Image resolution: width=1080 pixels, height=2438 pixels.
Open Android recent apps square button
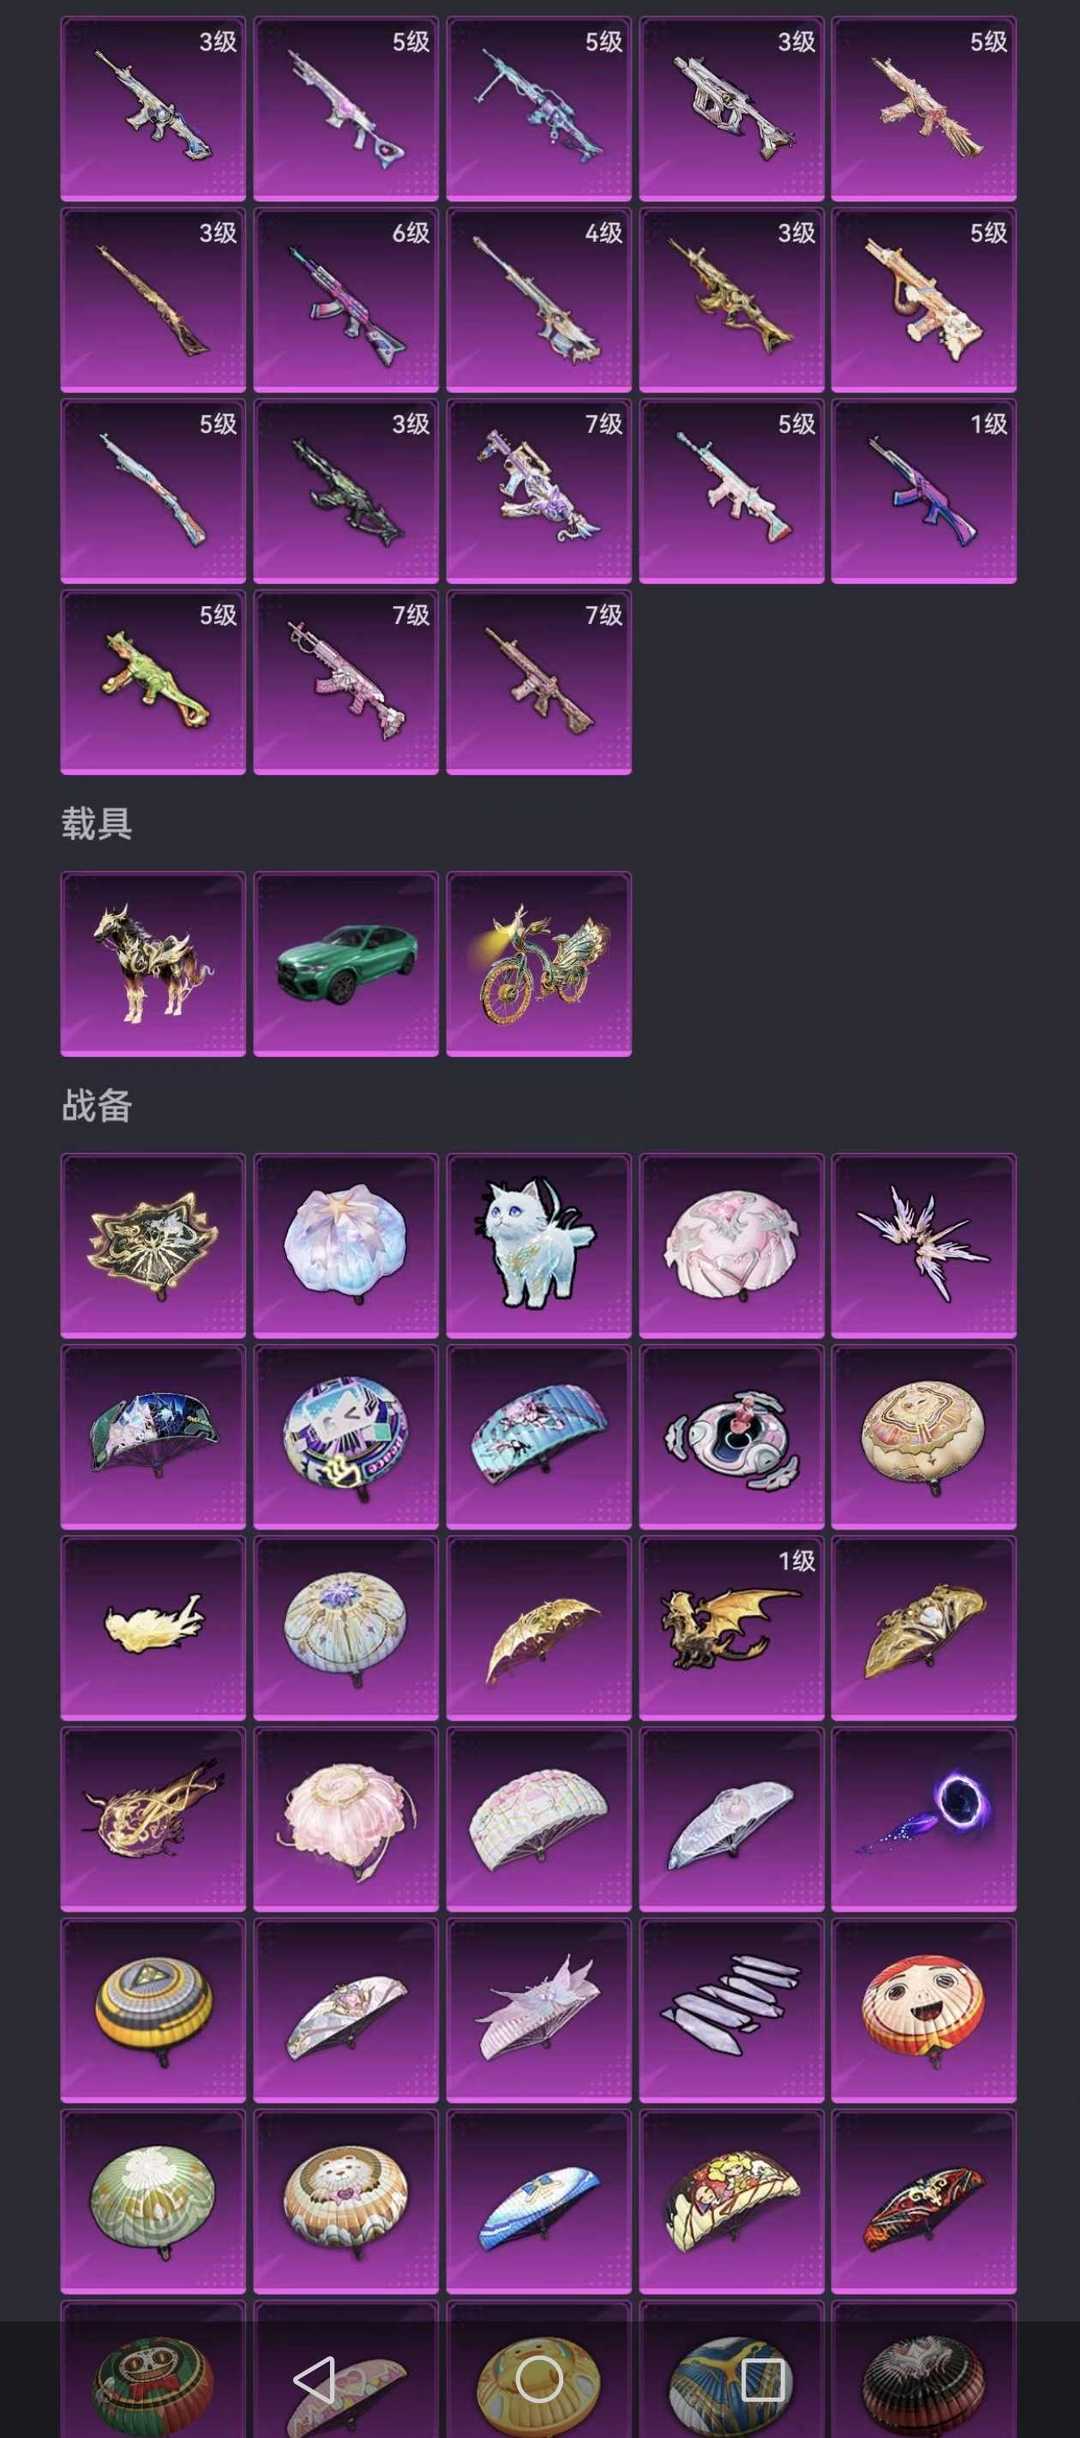[763, 2379]
